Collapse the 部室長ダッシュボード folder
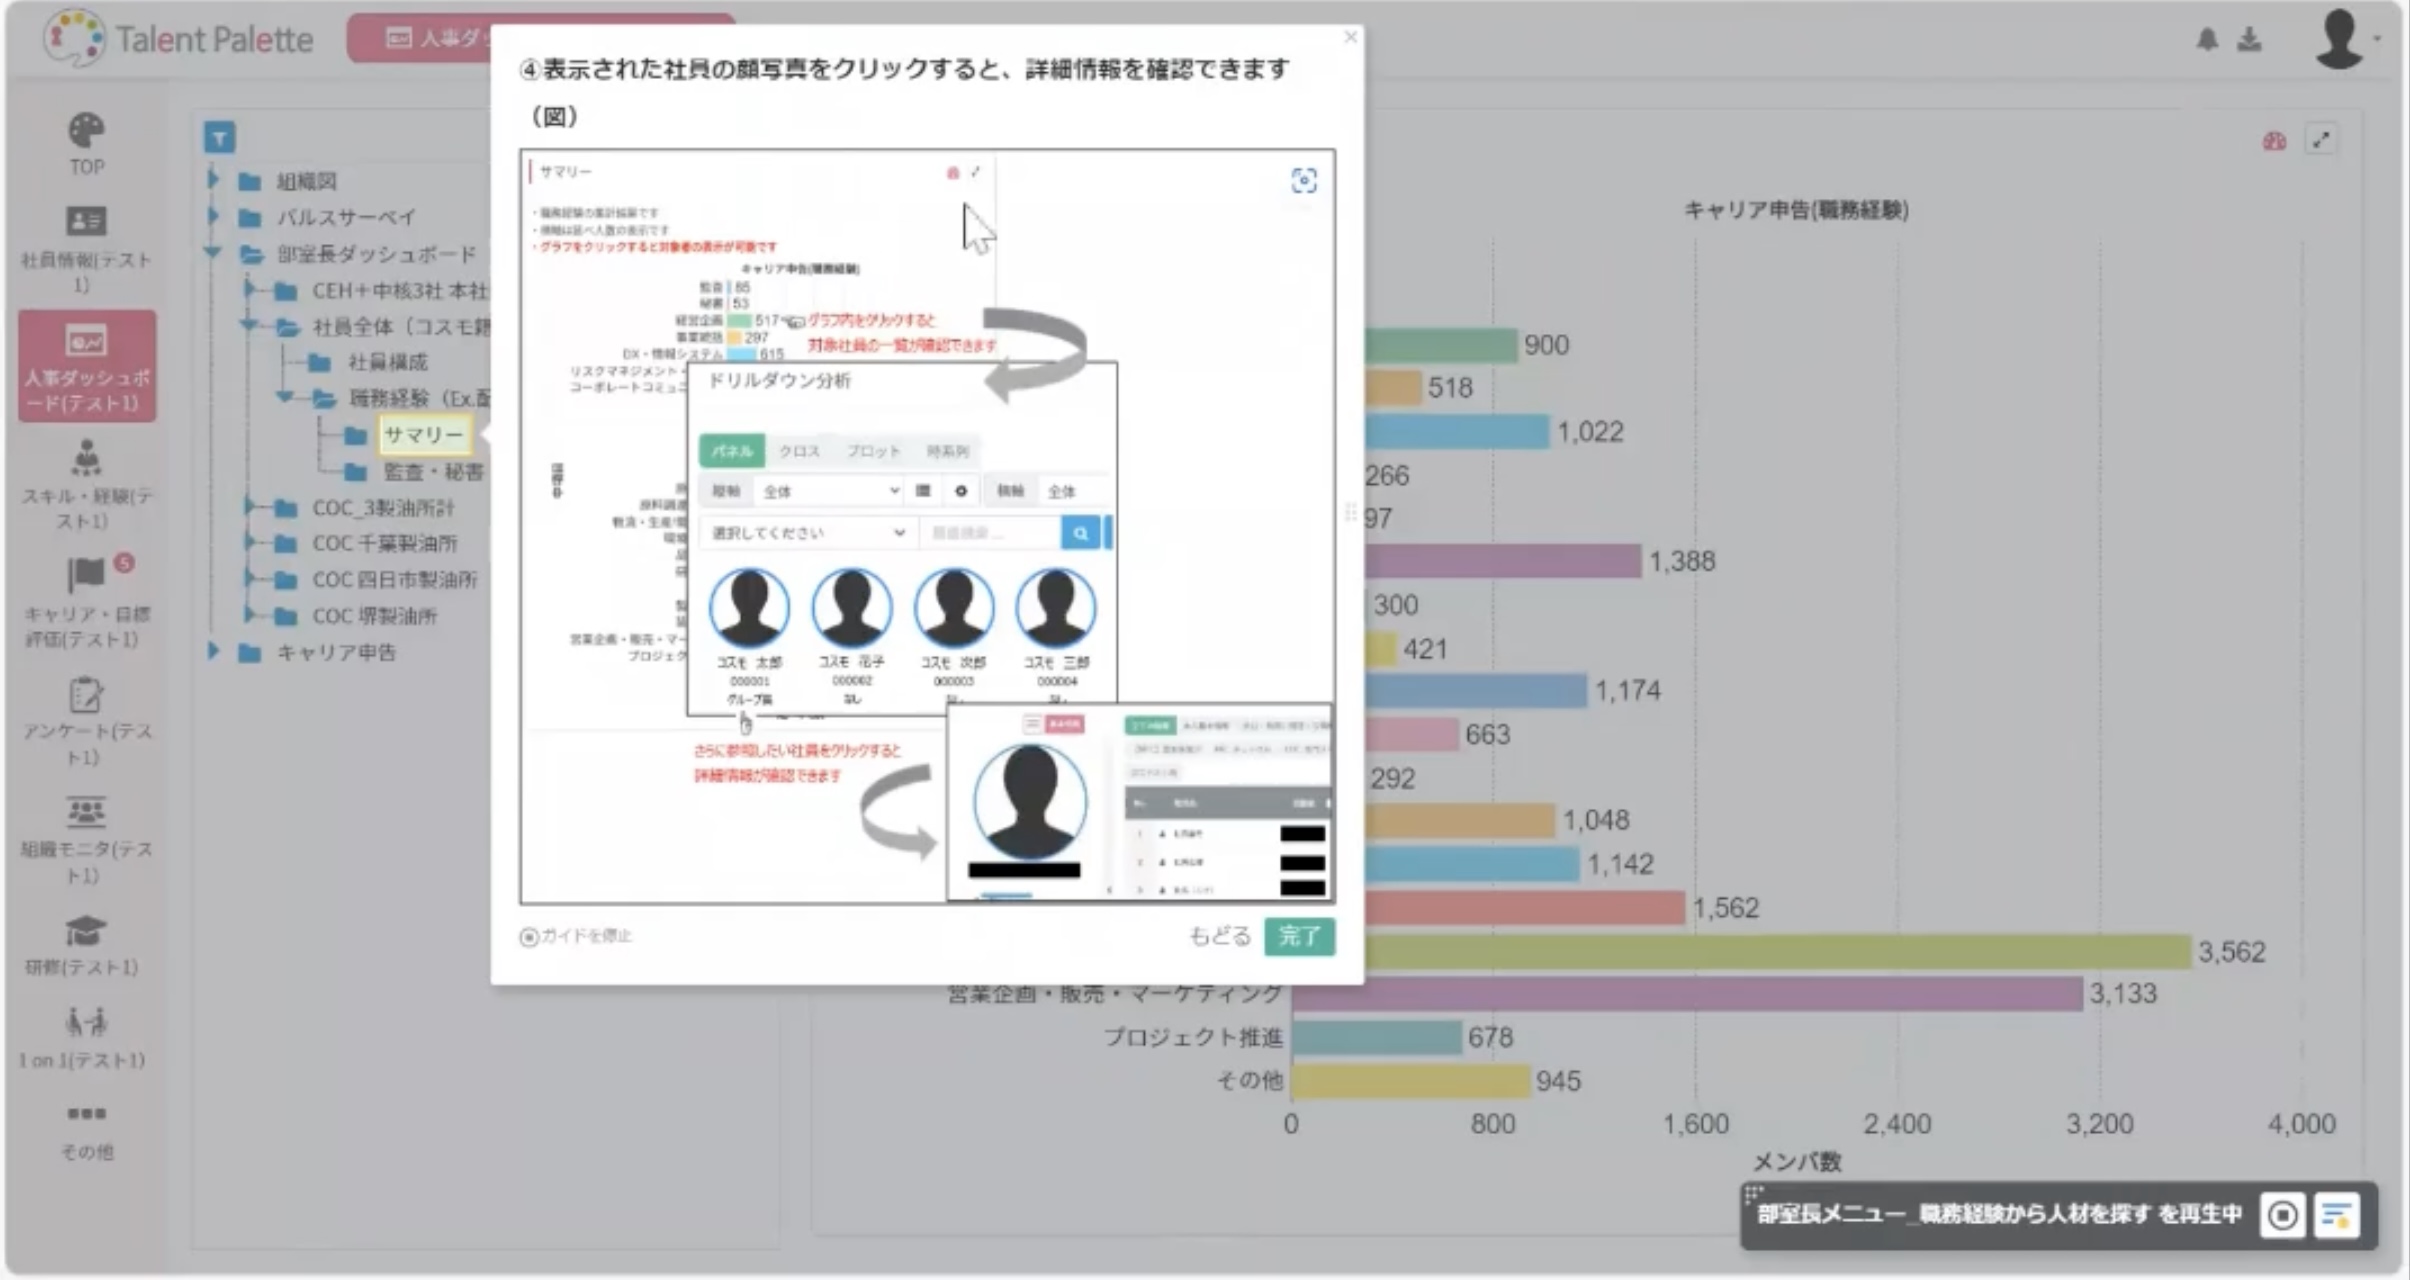 (x=213, y=253)
